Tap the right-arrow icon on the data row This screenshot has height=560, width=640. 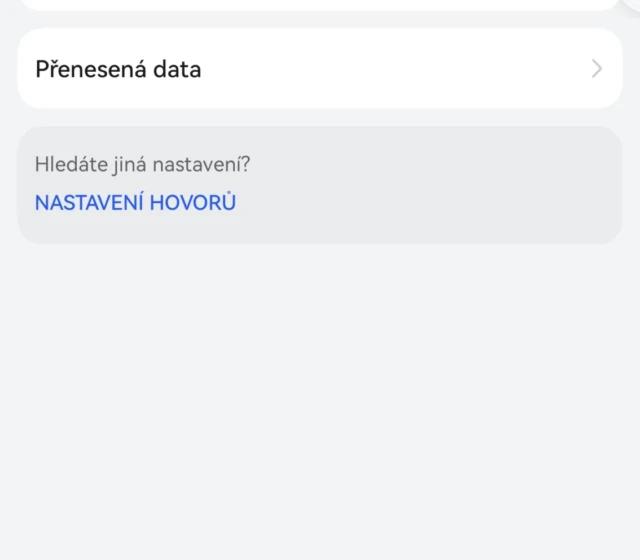tap(597, 69)
